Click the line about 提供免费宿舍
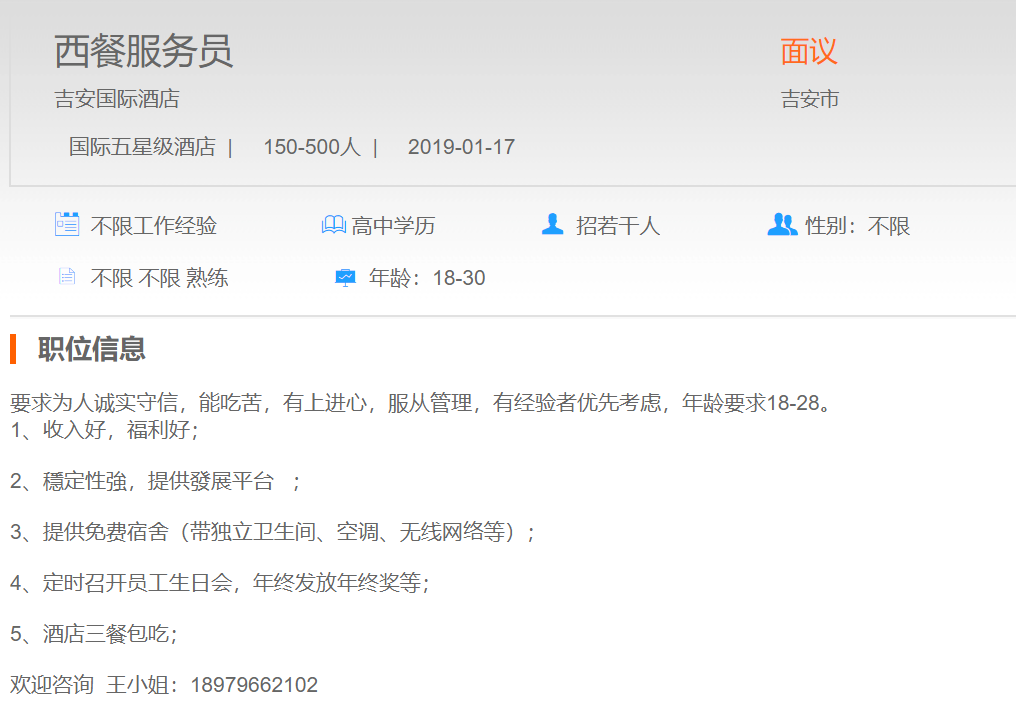This screenshot has width=1016, height=709. pyautogui.click(x=272, y=532)
